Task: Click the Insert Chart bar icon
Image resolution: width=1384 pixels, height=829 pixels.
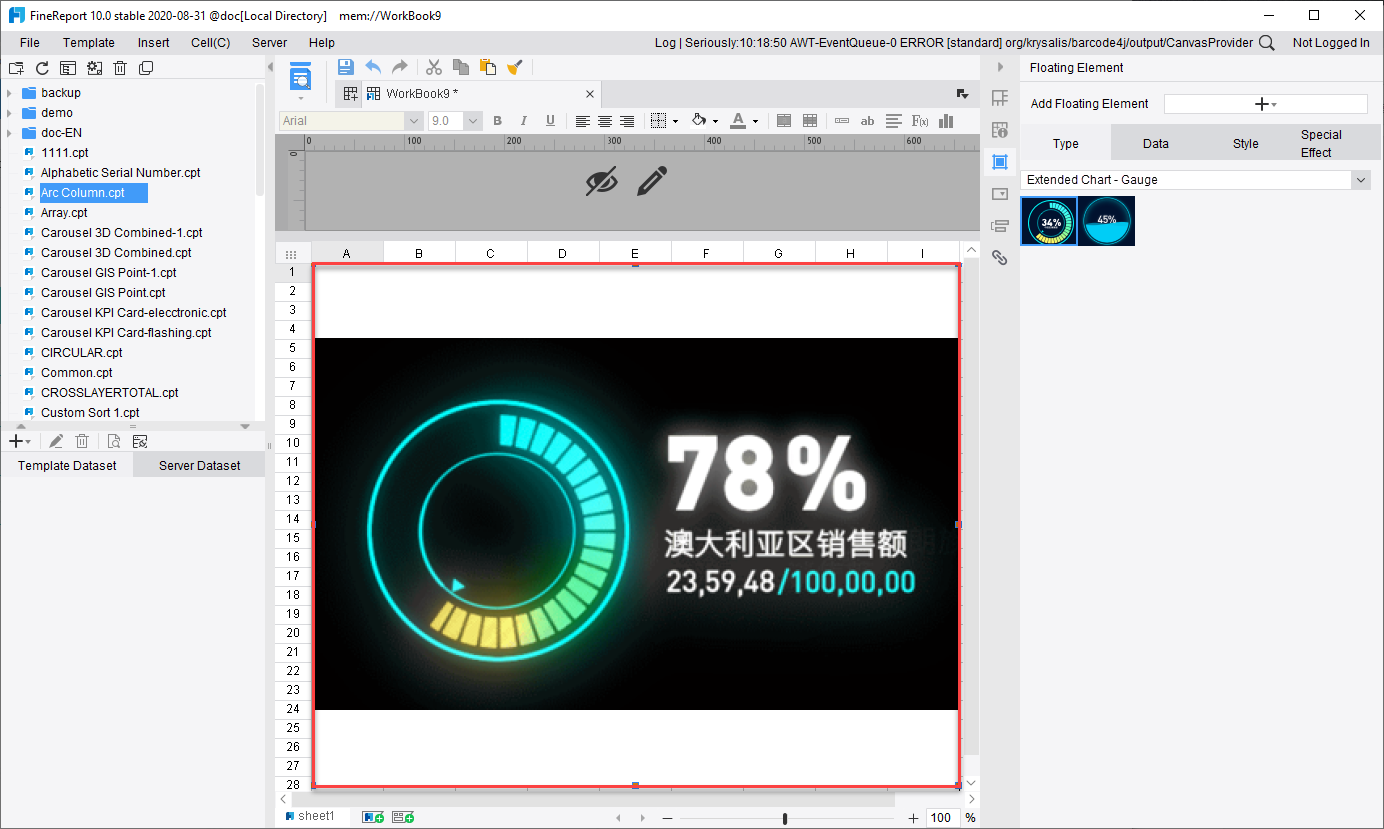Action: 947,121
